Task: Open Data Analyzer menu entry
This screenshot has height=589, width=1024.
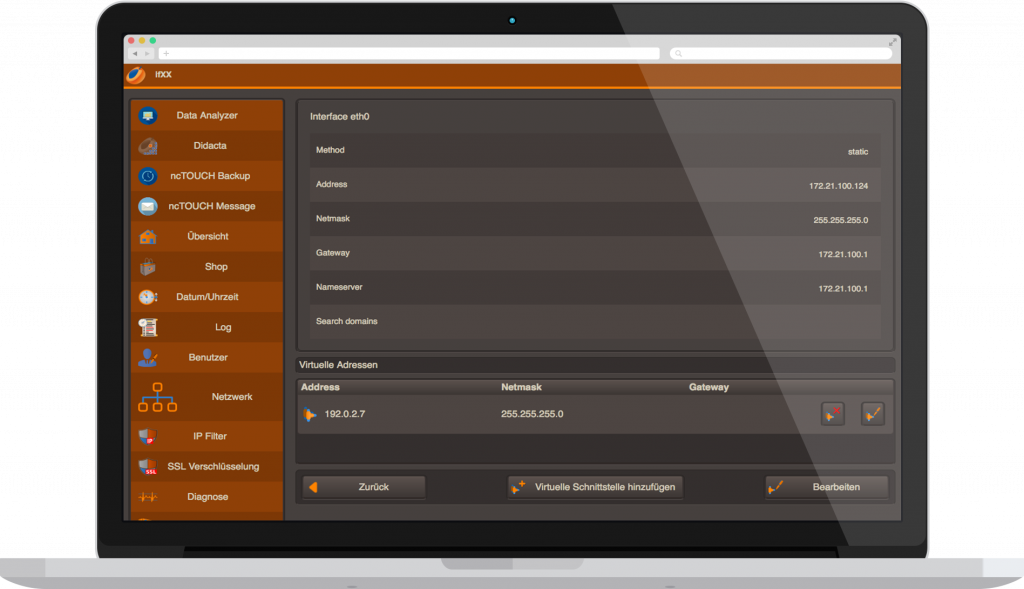Action: pyautogui.click(x=207, y=116)
